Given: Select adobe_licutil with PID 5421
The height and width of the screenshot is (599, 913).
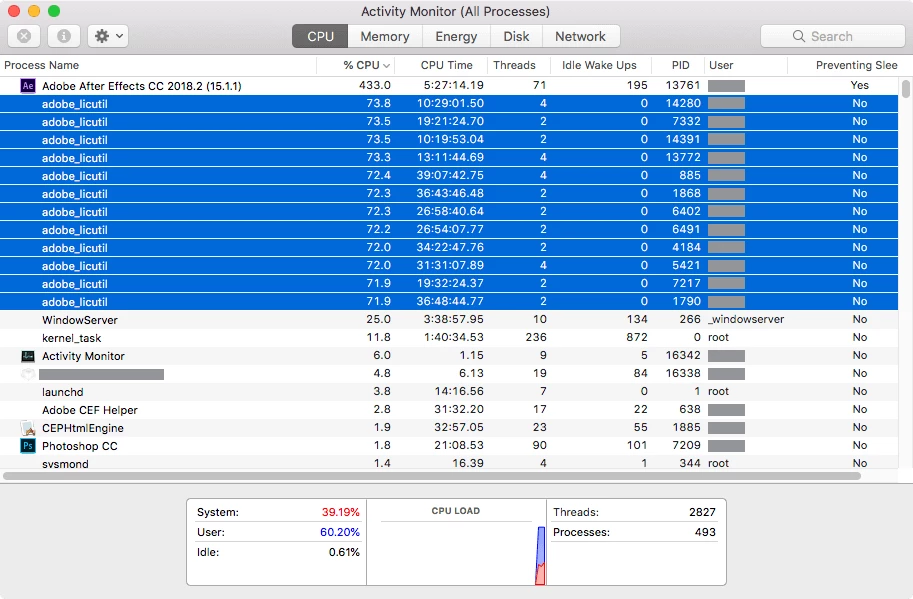Looking at the screenshot, I should [449, 266].
